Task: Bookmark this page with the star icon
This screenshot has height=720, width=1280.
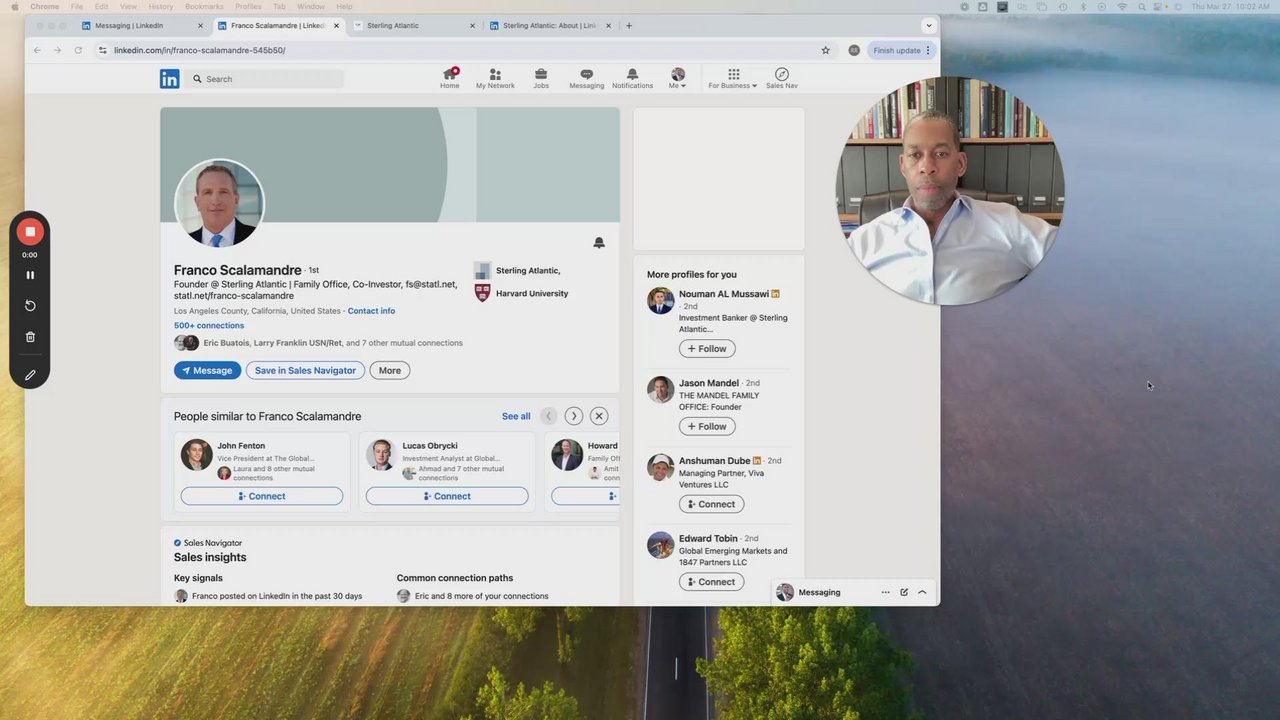Action: coord(826,50)
